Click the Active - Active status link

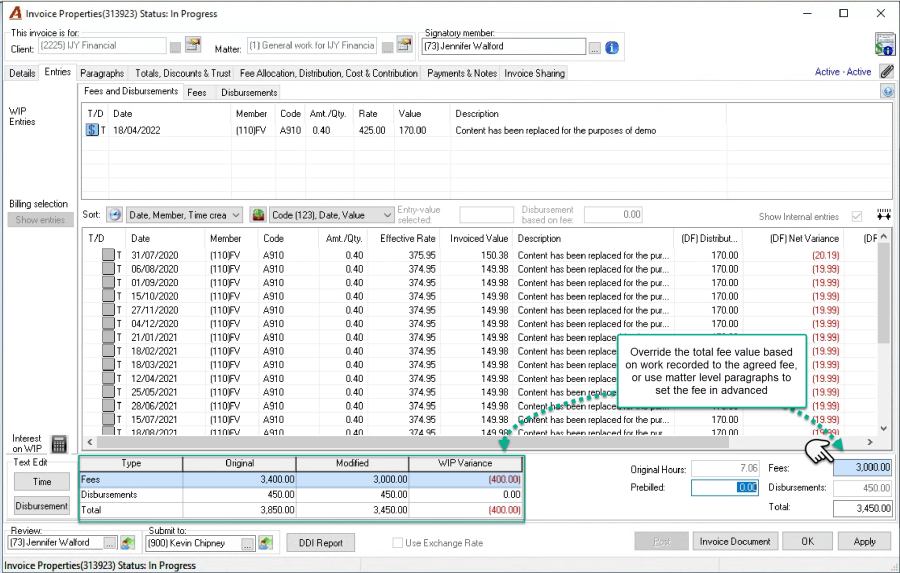pyautogui.click(x=843, y=72)
